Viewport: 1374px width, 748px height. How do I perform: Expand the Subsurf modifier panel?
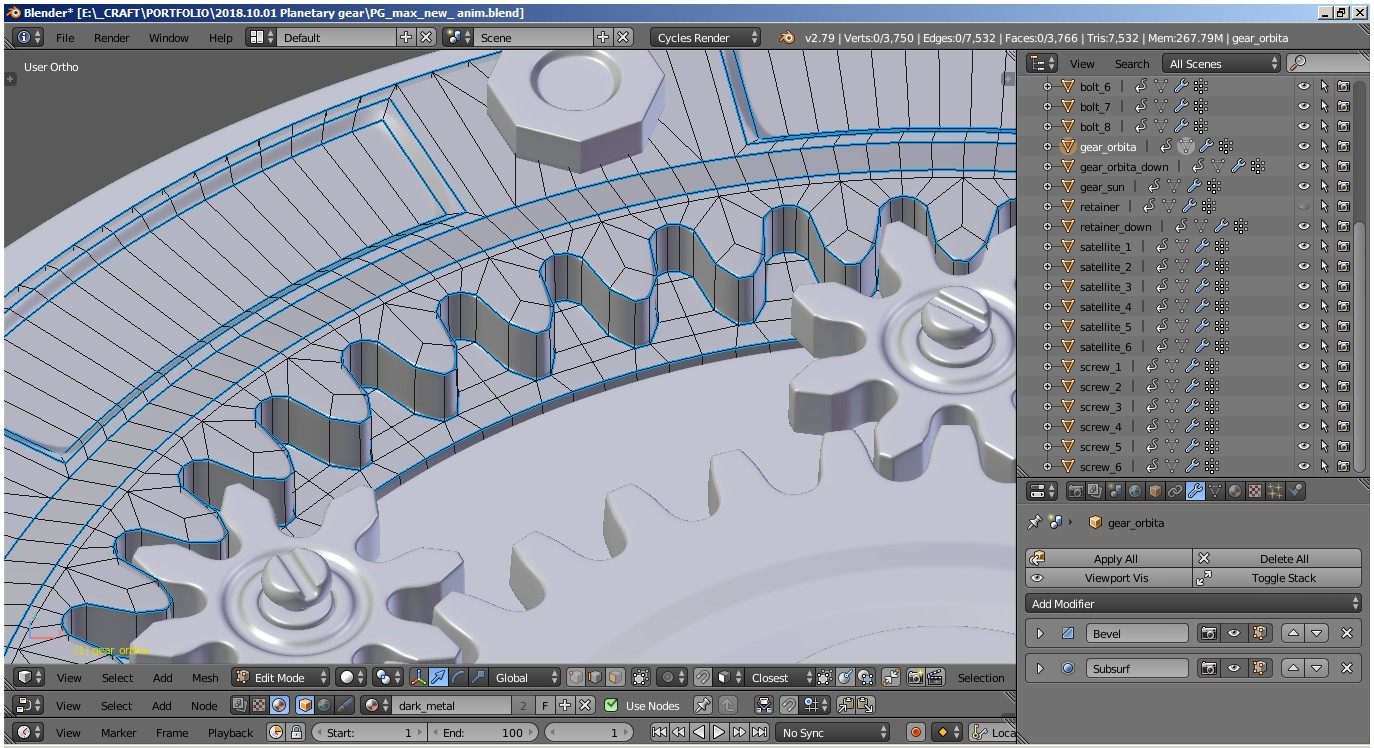pyautogui.click(x=1040, y=668)
